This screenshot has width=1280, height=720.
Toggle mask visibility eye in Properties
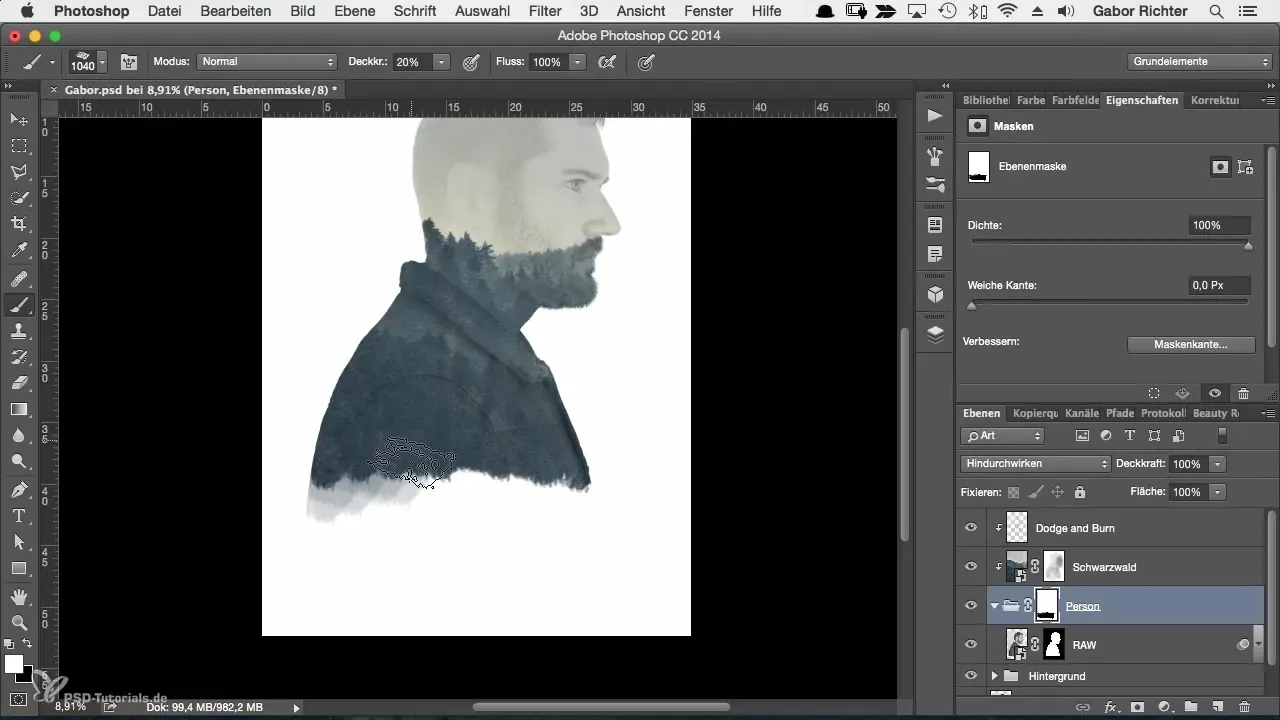point(1214,393)
